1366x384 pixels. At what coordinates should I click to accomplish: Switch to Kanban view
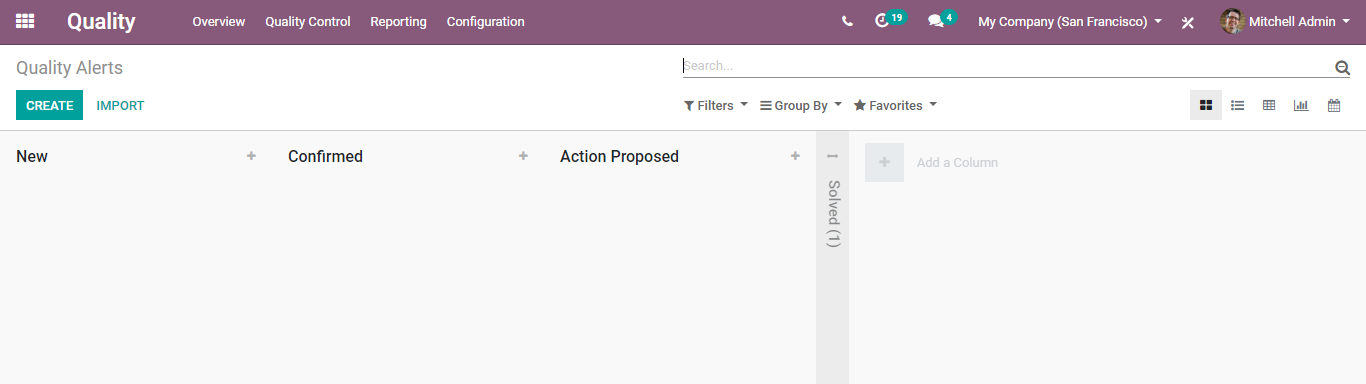(1206, 105)
